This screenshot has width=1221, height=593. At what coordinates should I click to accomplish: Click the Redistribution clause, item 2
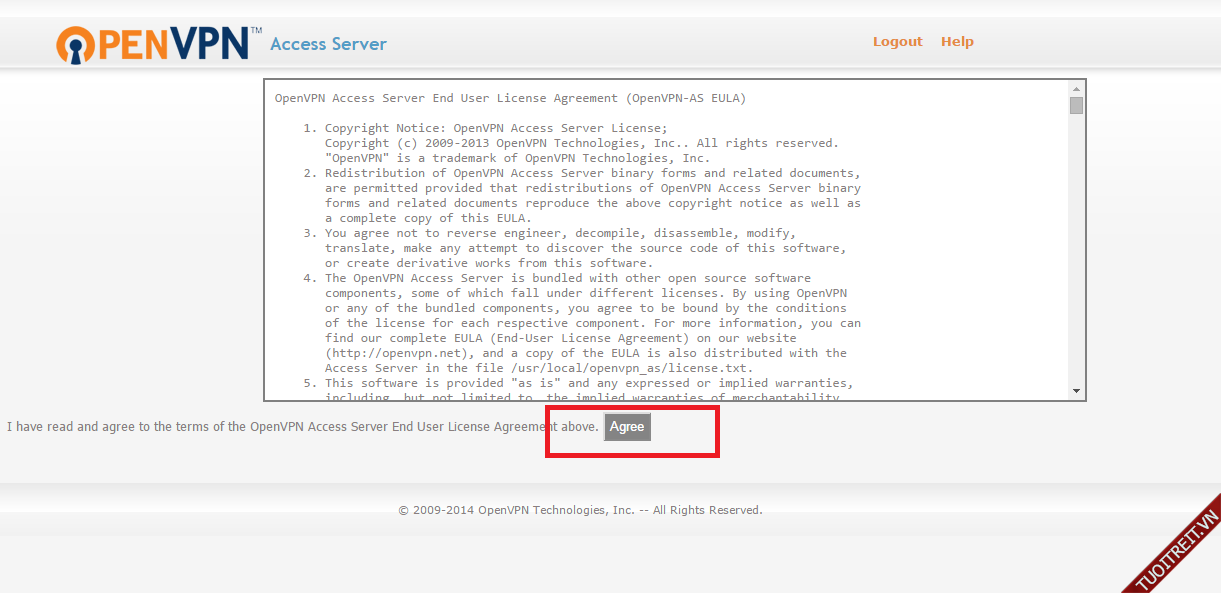[590, 173]
